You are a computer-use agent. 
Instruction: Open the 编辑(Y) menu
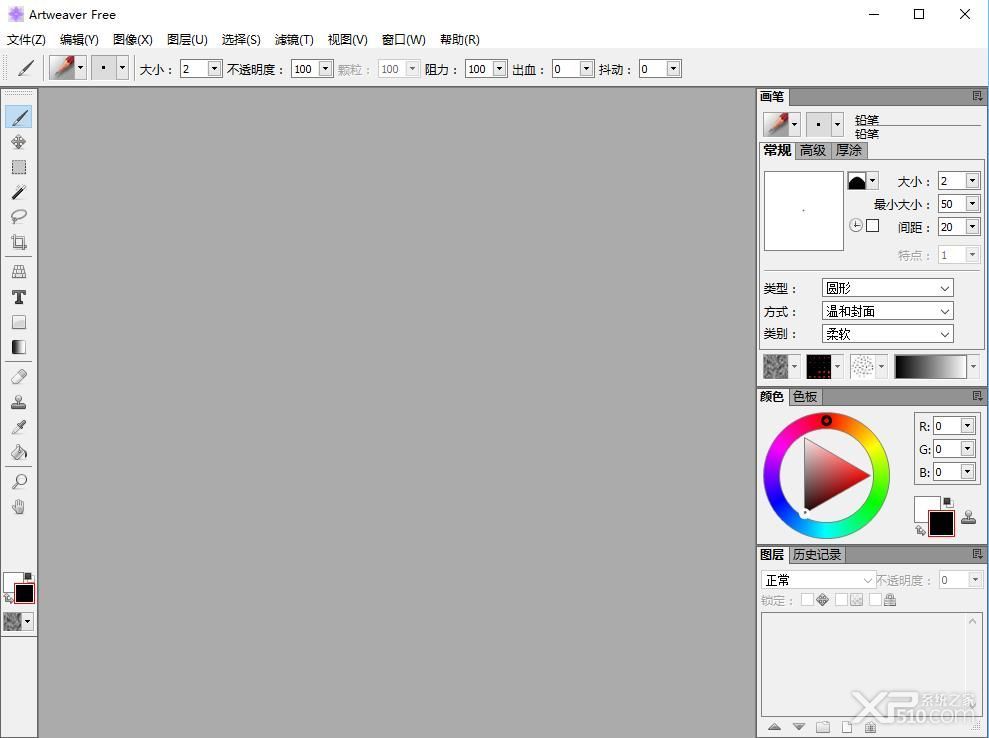pos(79,40)
